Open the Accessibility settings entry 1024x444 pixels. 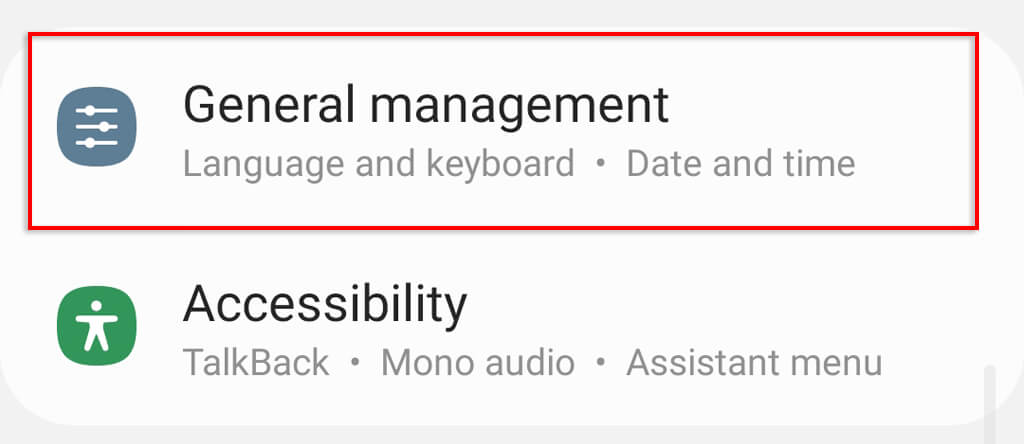tap(500, 328)
